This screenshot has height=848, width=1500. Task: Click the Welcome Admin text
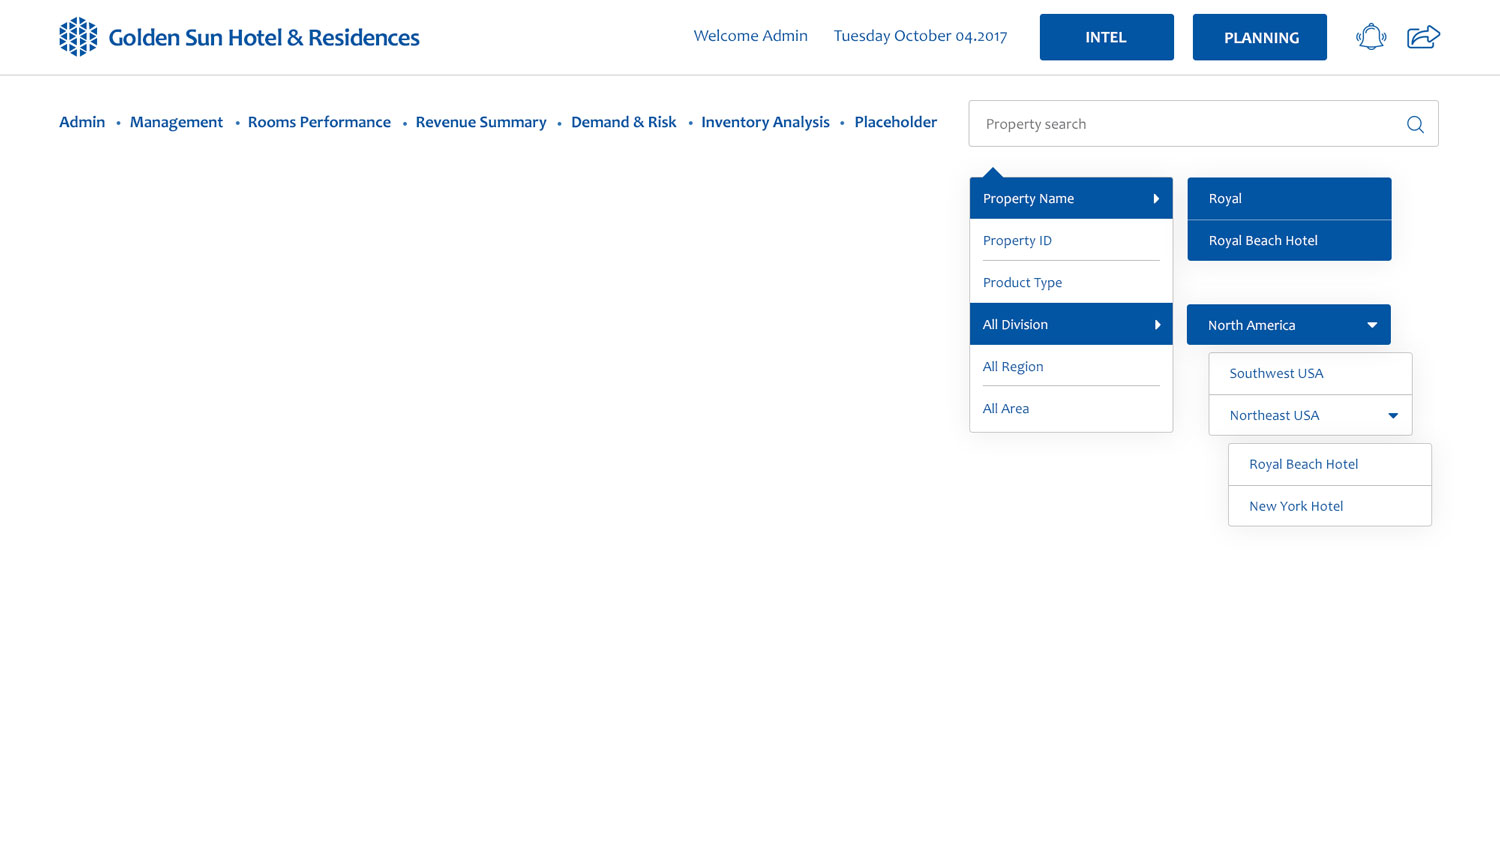750,36
